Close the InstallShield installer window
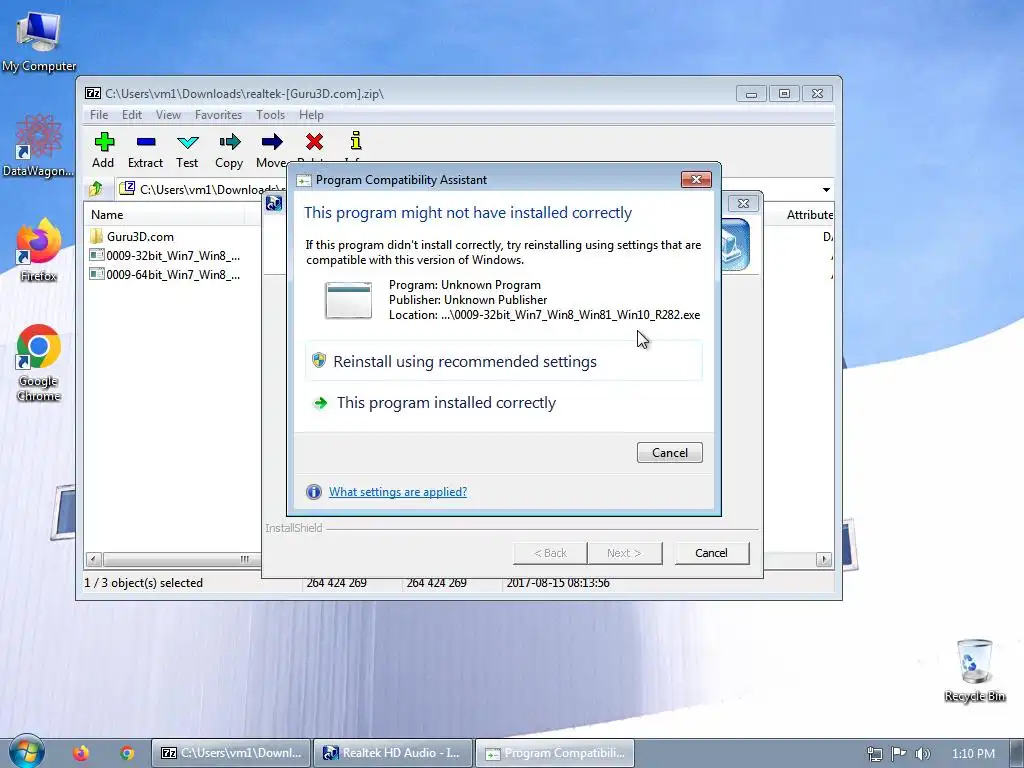This screenshot has width=1024, height=768. tap(743, 204)
